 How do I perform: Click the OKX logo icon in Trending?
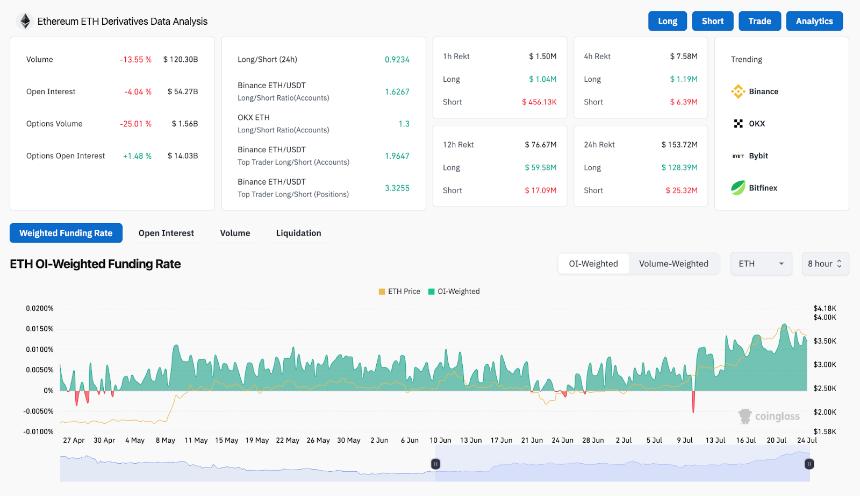[739, 124]
